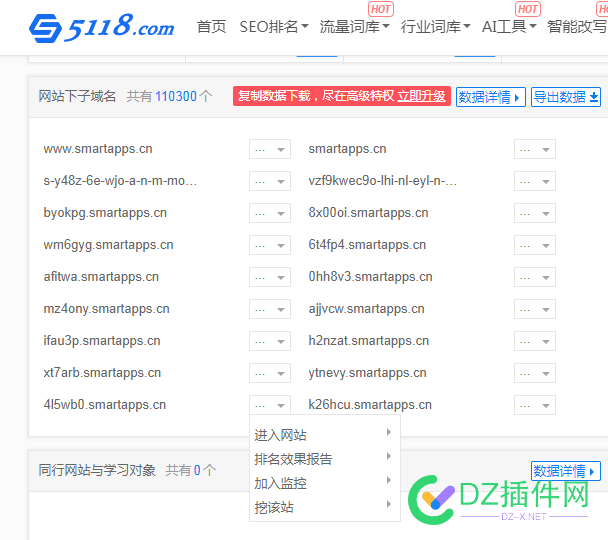Expand dropdown next to www.smartapps.cn
Viewport: 608px width, 540px height.
tap(270, 149)
